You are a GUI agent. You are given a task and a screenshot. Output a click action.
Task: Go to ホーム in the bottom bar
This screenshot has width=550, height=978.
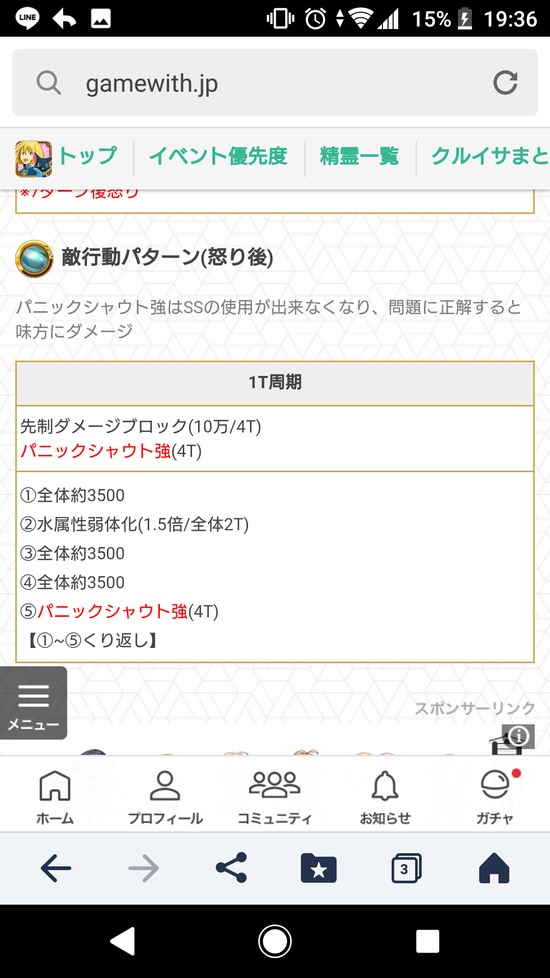pyautogui.click(x=54, y=798)
